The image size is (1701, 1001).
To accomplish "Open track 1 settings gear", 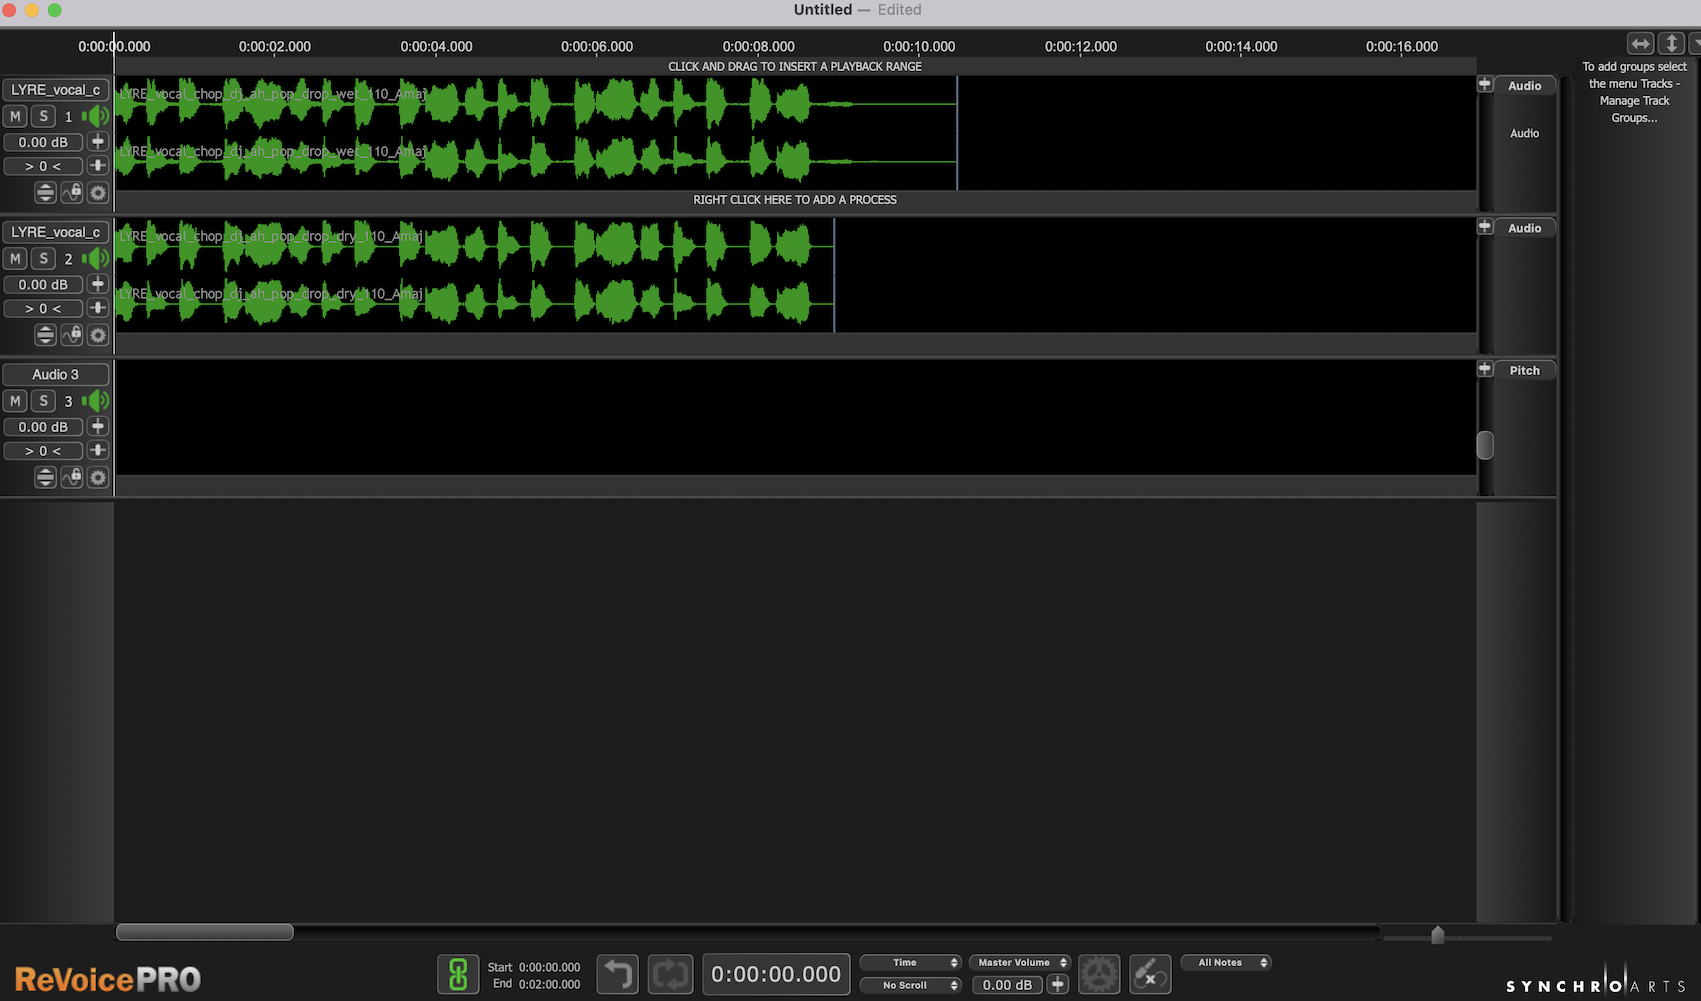I will (x=98, y=193).
